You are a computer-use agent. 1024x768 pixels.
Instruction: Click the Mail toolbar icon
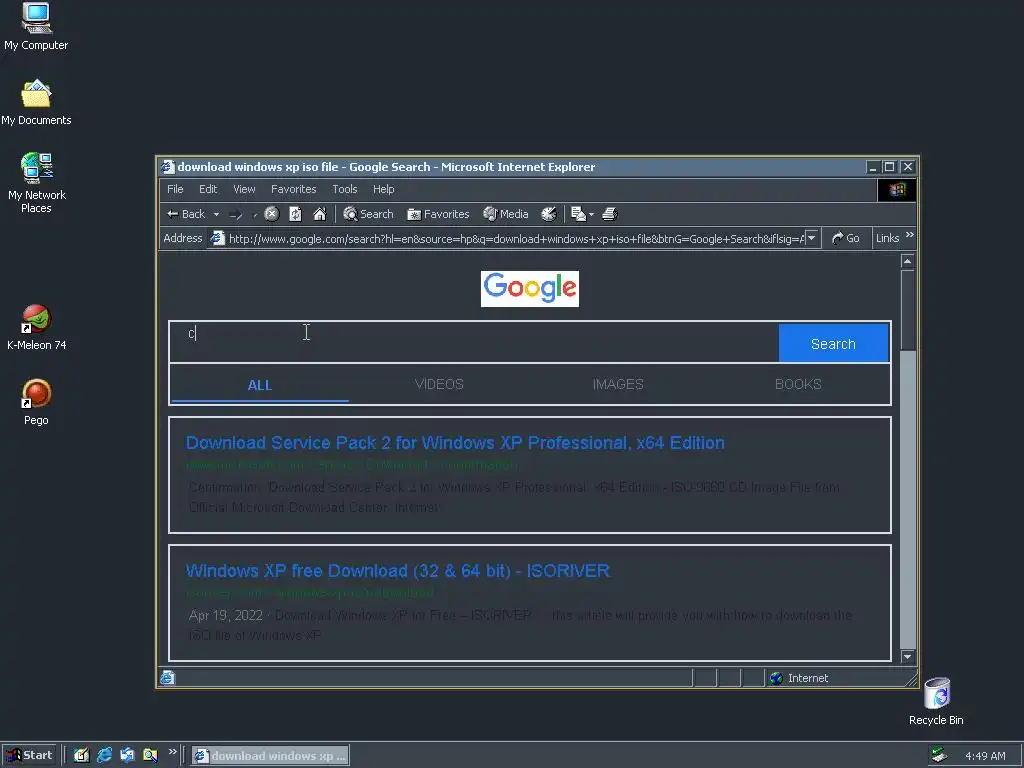pyautogui.click(x=578, y=214)
